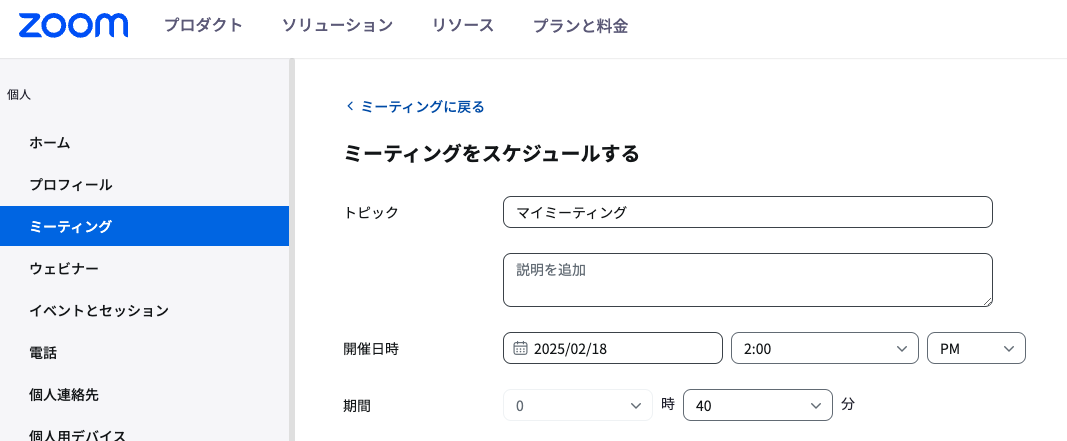Expand the 40 minutes dropdown
This screenshot has width=1067, height=441.
coord(757,405)
